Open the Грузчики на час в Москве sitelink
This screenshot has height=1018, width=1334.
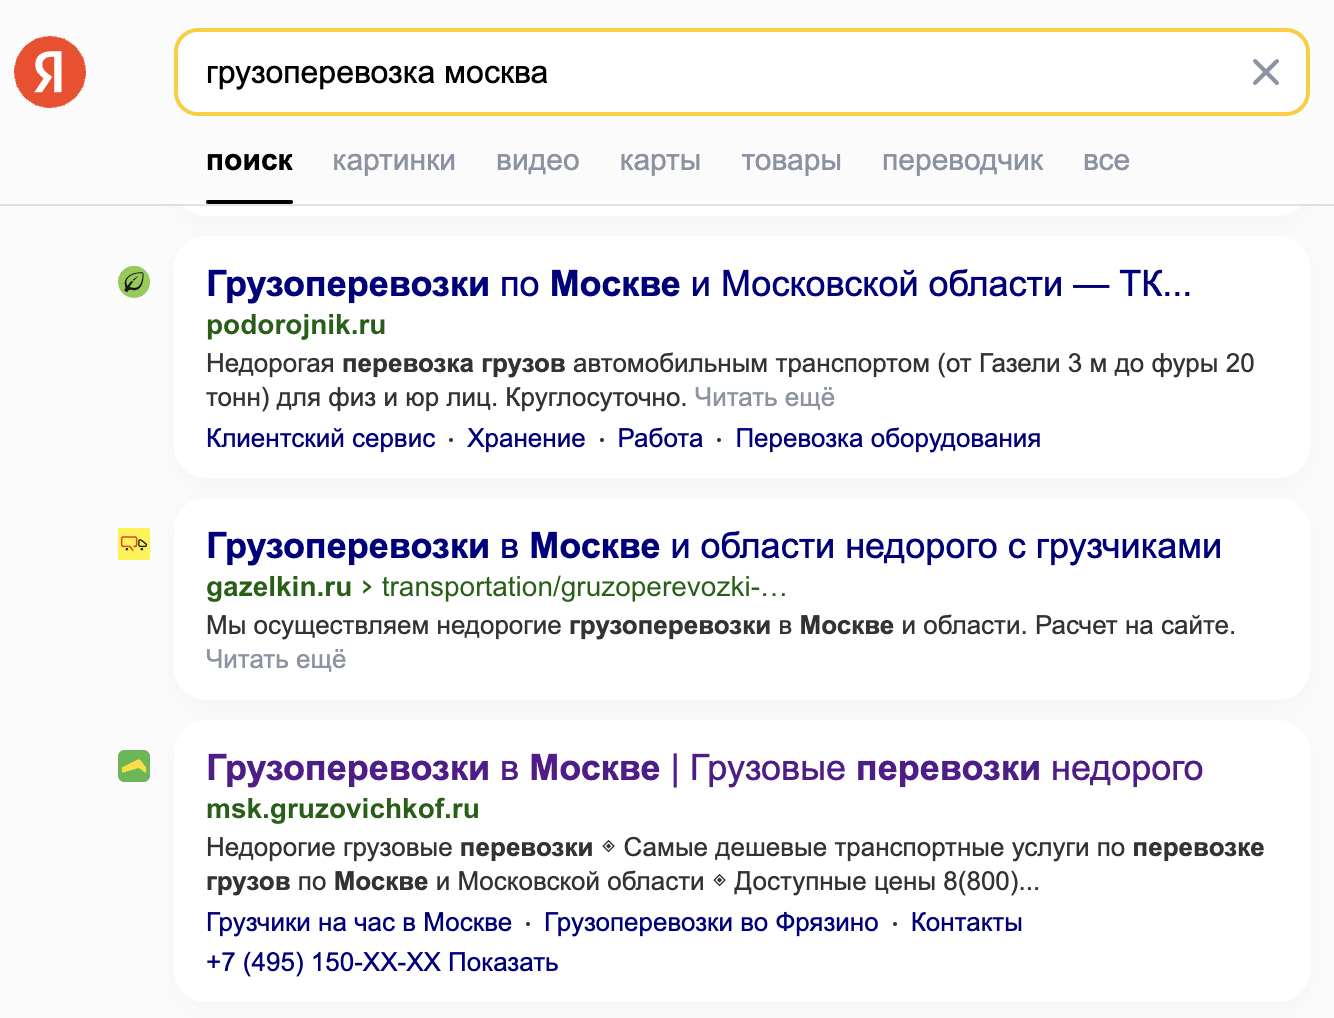359,922
